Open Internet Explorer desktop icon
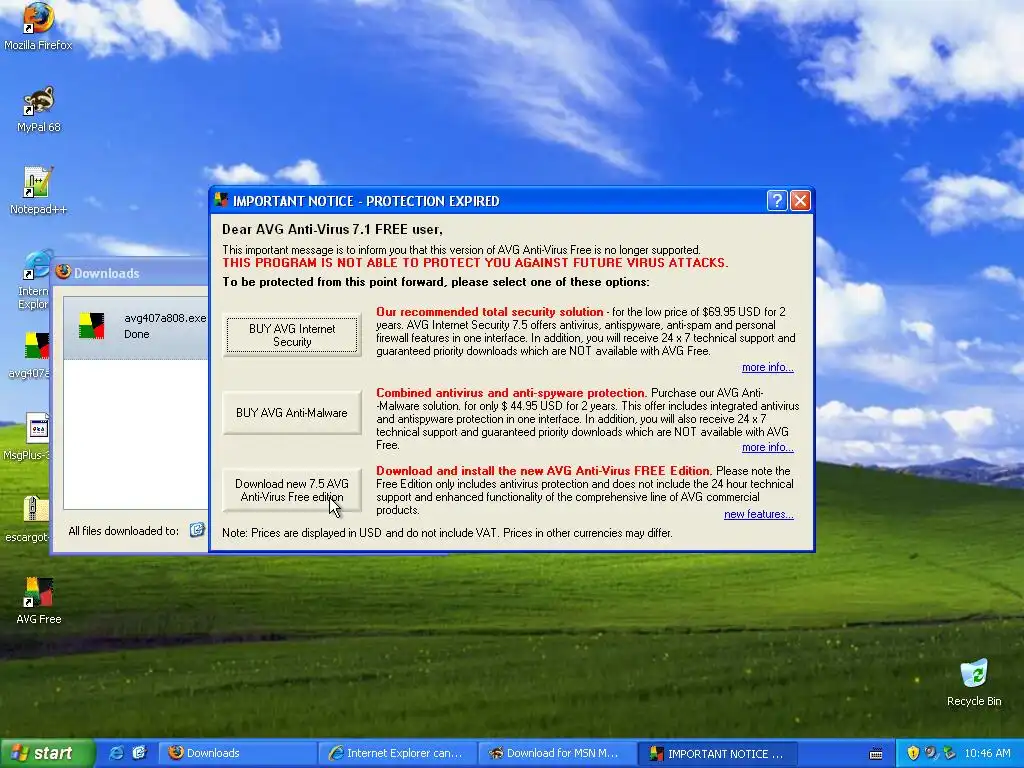Image resolution: width=1024 pixels, height=768 pixels. 34,280
